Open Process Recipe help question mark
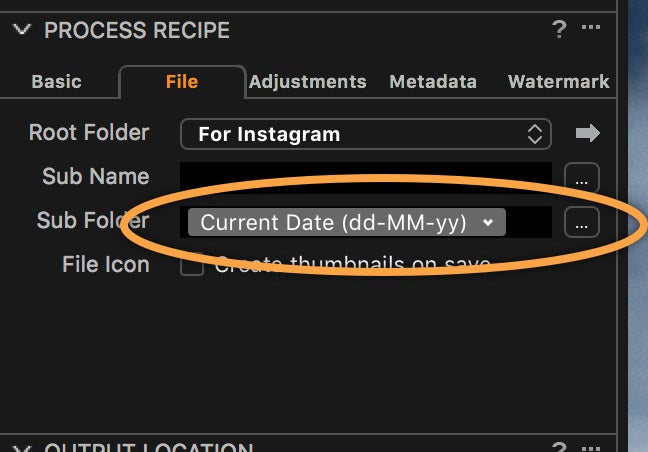This screenshot has width=648, height=452. pyautogui.click(x=559, y=29)
